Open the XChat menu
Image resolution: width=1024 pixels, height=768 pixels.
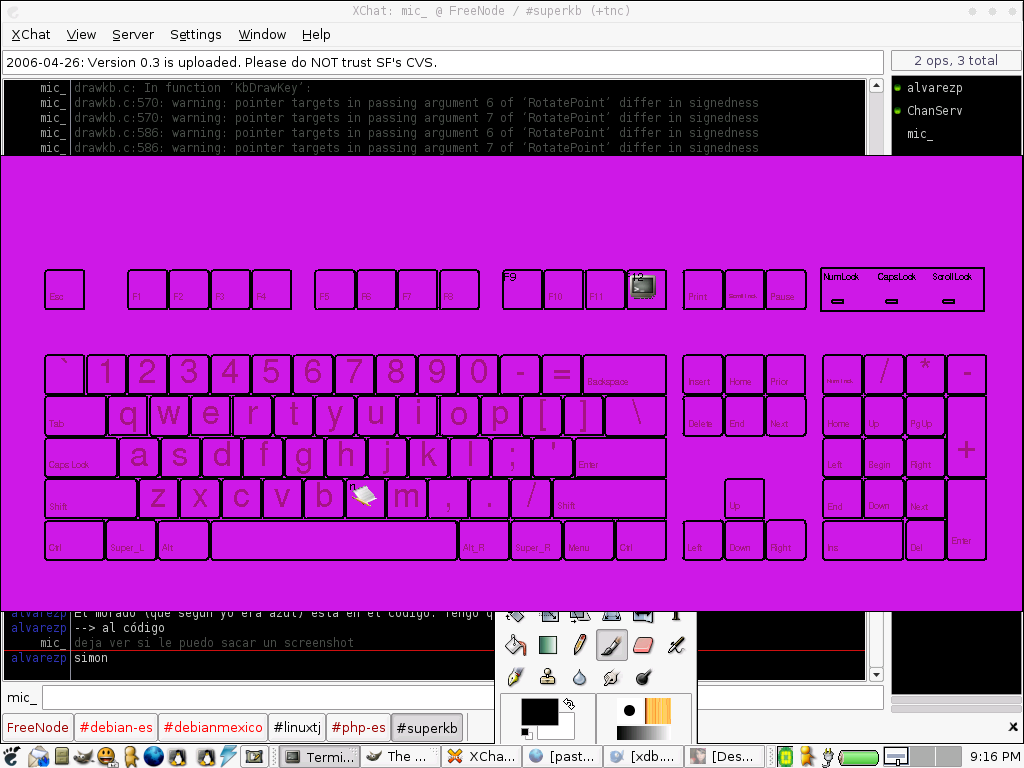(31, 34)
